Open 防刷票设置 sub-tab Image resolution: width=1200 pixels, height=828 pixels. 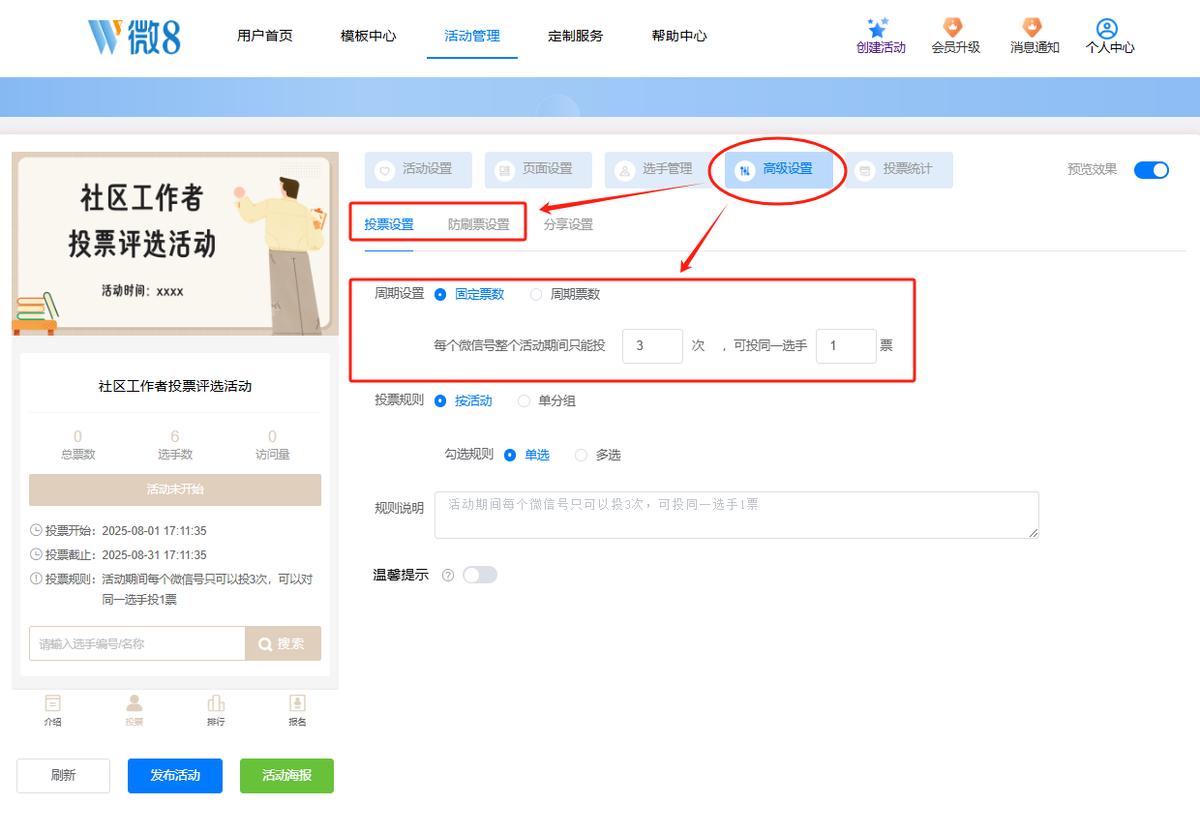pyautogui.click(x=479, y=225)
